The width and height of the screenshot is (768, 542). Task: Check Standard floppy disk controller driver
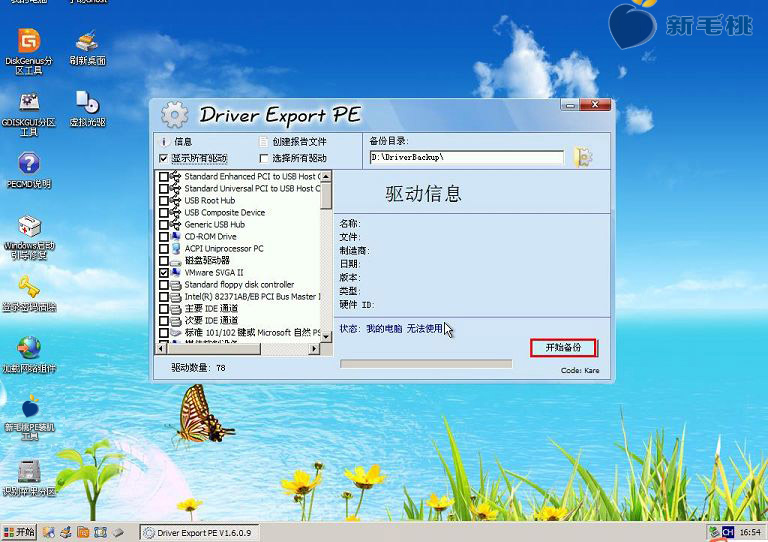coord(164,284)
